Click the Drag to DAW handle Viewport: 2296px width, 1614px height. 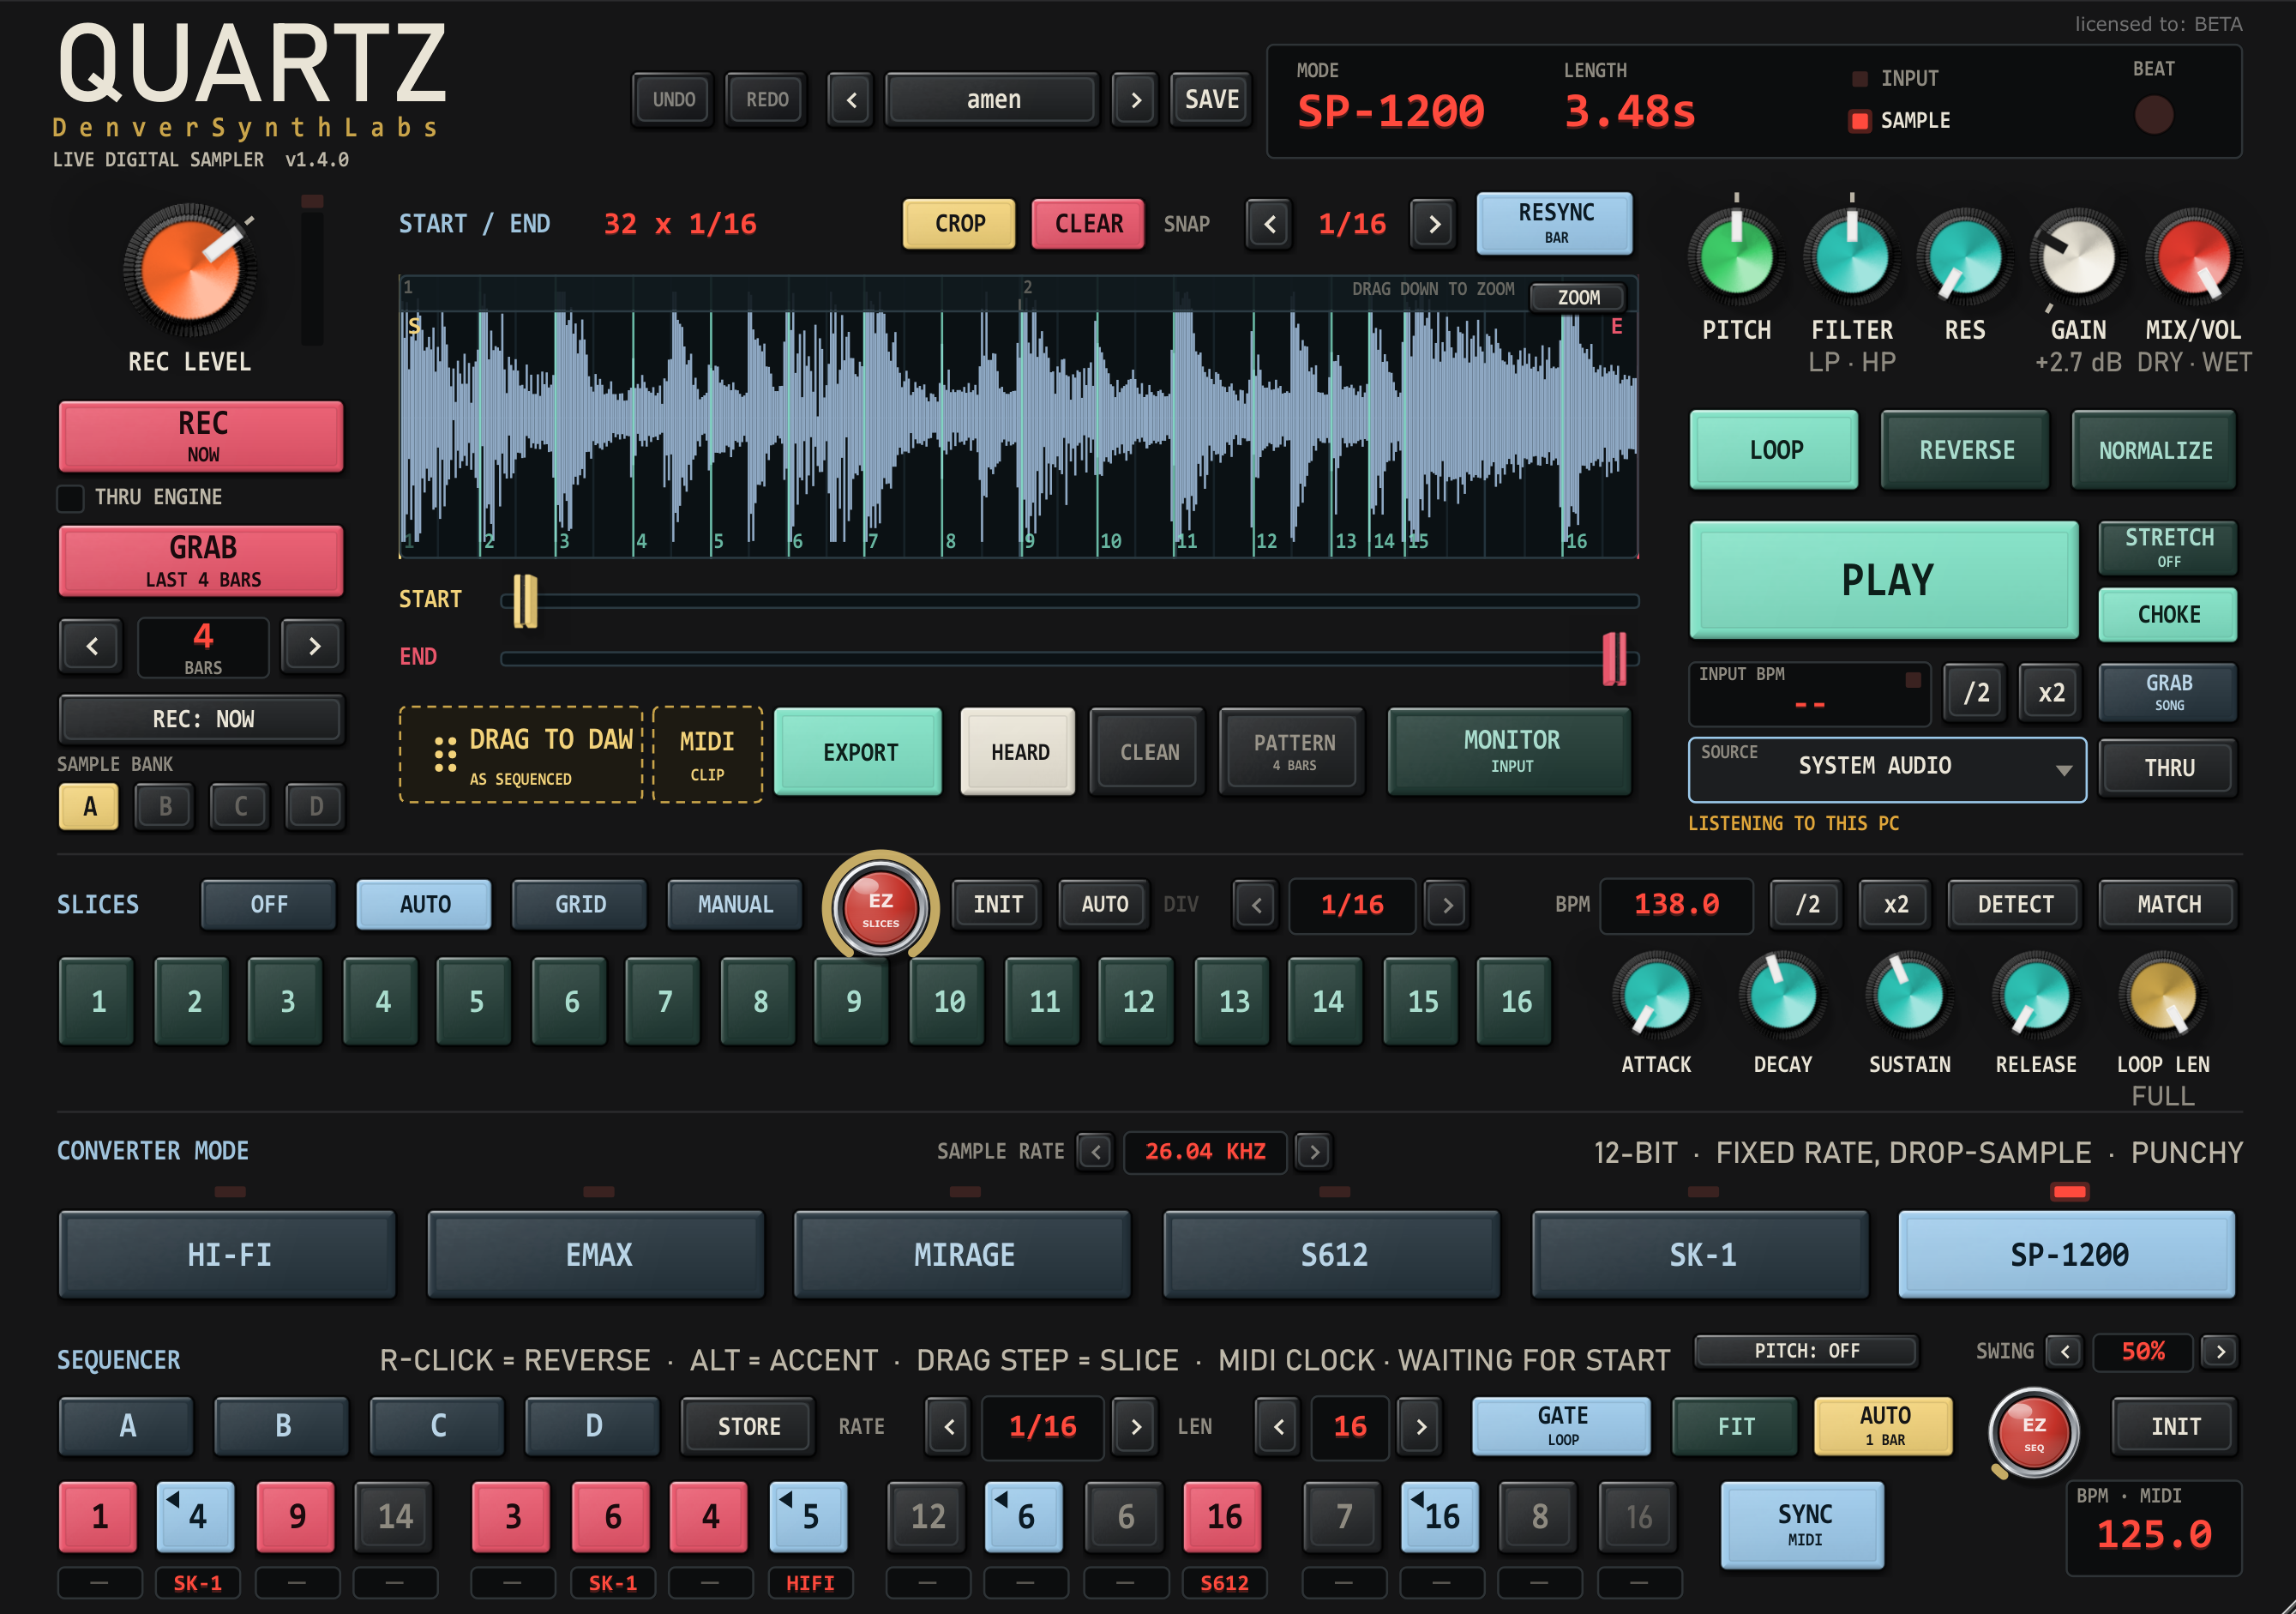coord(521,754)
